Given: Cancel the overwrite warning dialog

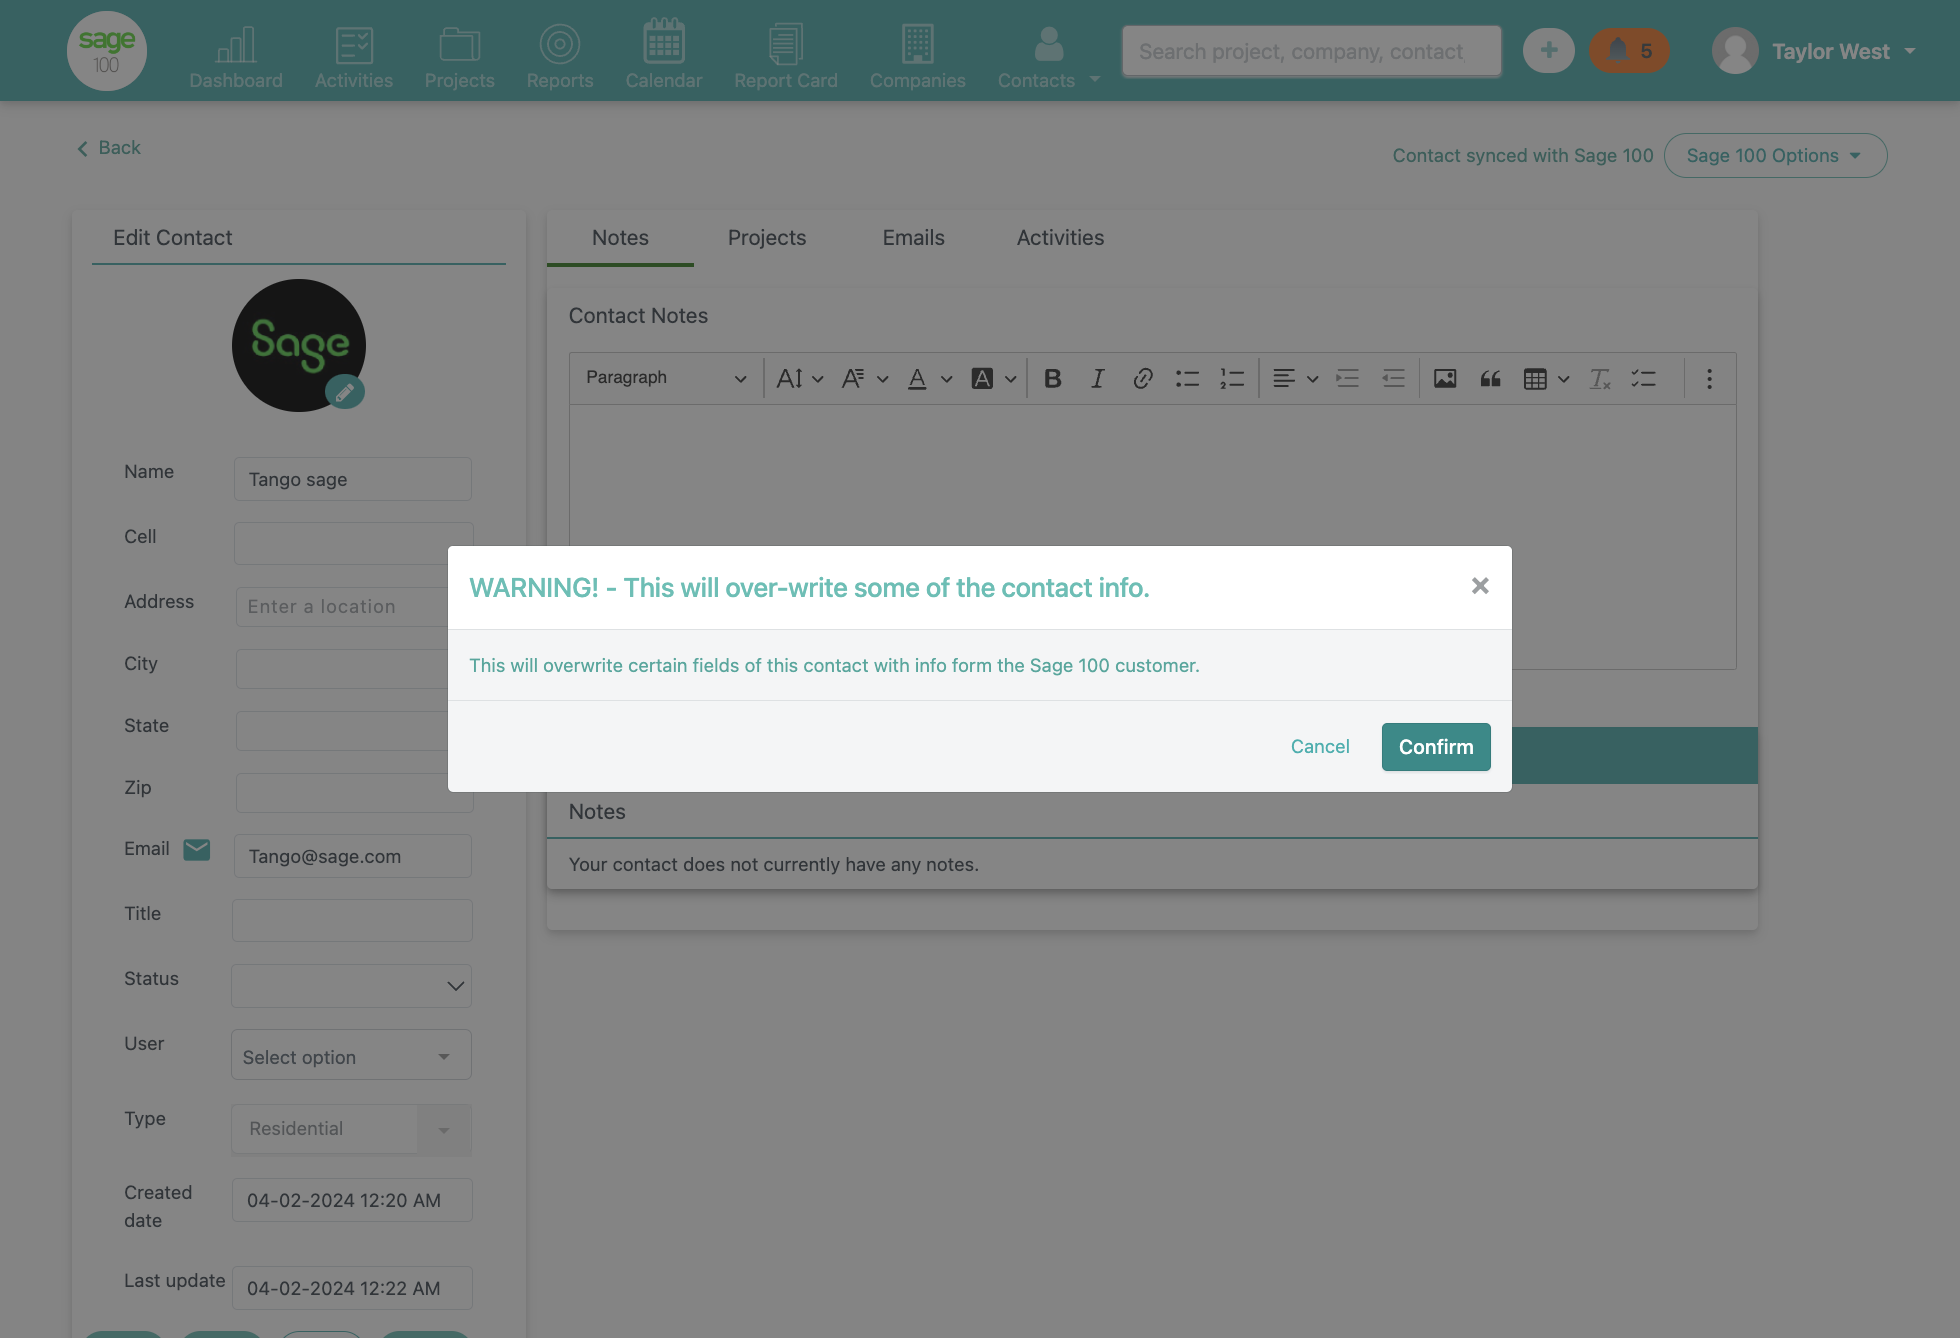Looking at the screenshot, I should [1320, 747].
